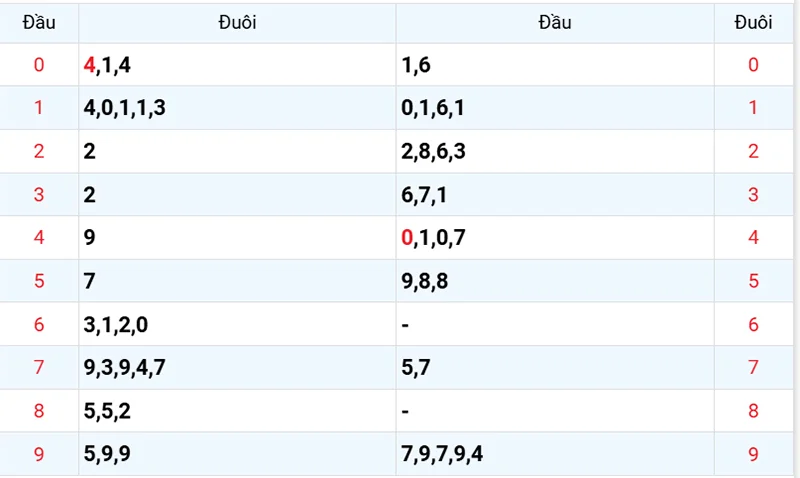800x478 pixels.
Task: Click the leftmost Đầu column header
Action: [39, 22]
